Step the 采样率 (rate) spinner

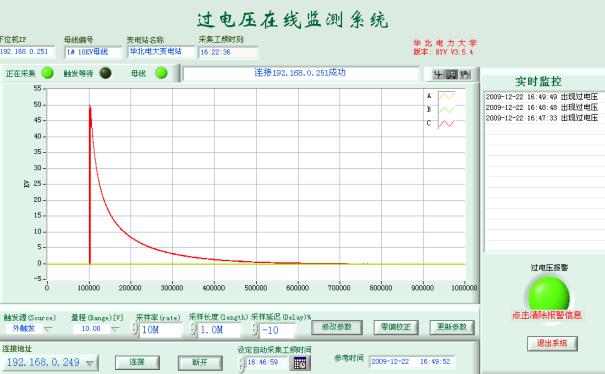pyautogui.click(x=135, y=329)
